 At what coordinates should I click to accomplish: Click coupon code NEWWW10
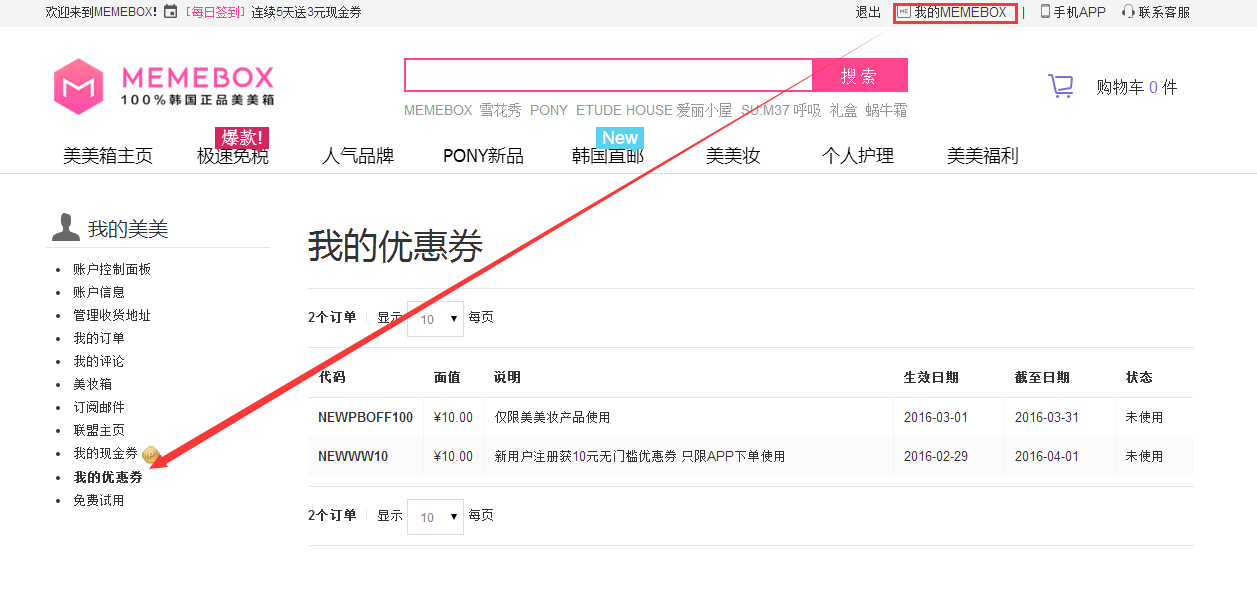pos(353,456)
